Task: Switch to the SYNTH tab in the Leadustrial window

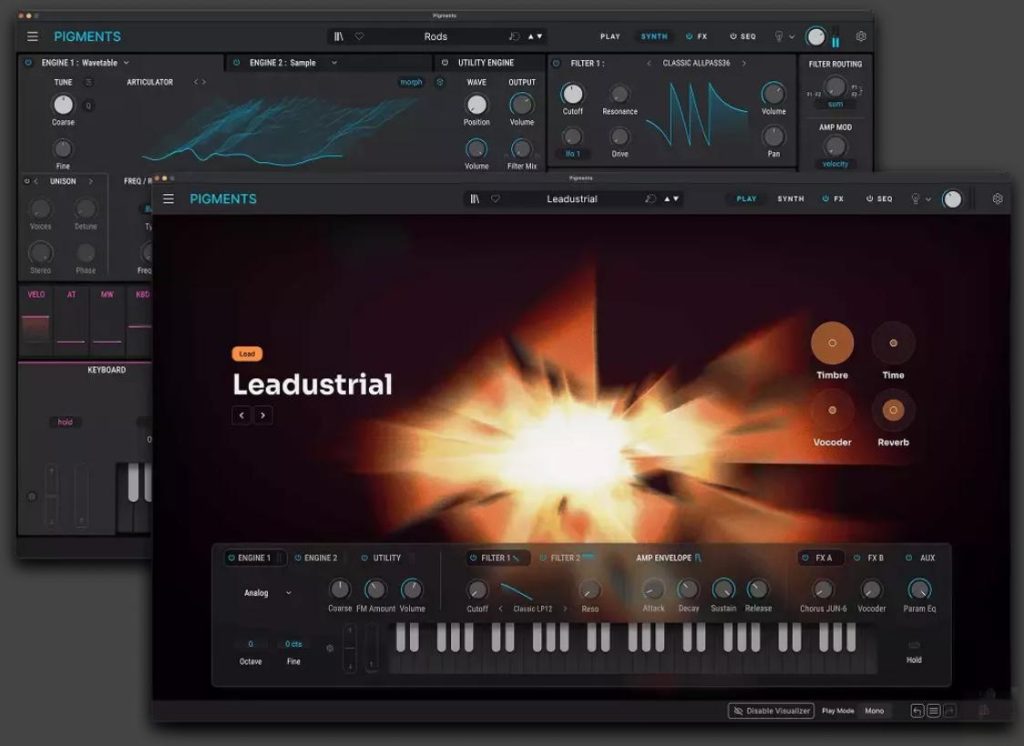Action: (x=790, y=199)
